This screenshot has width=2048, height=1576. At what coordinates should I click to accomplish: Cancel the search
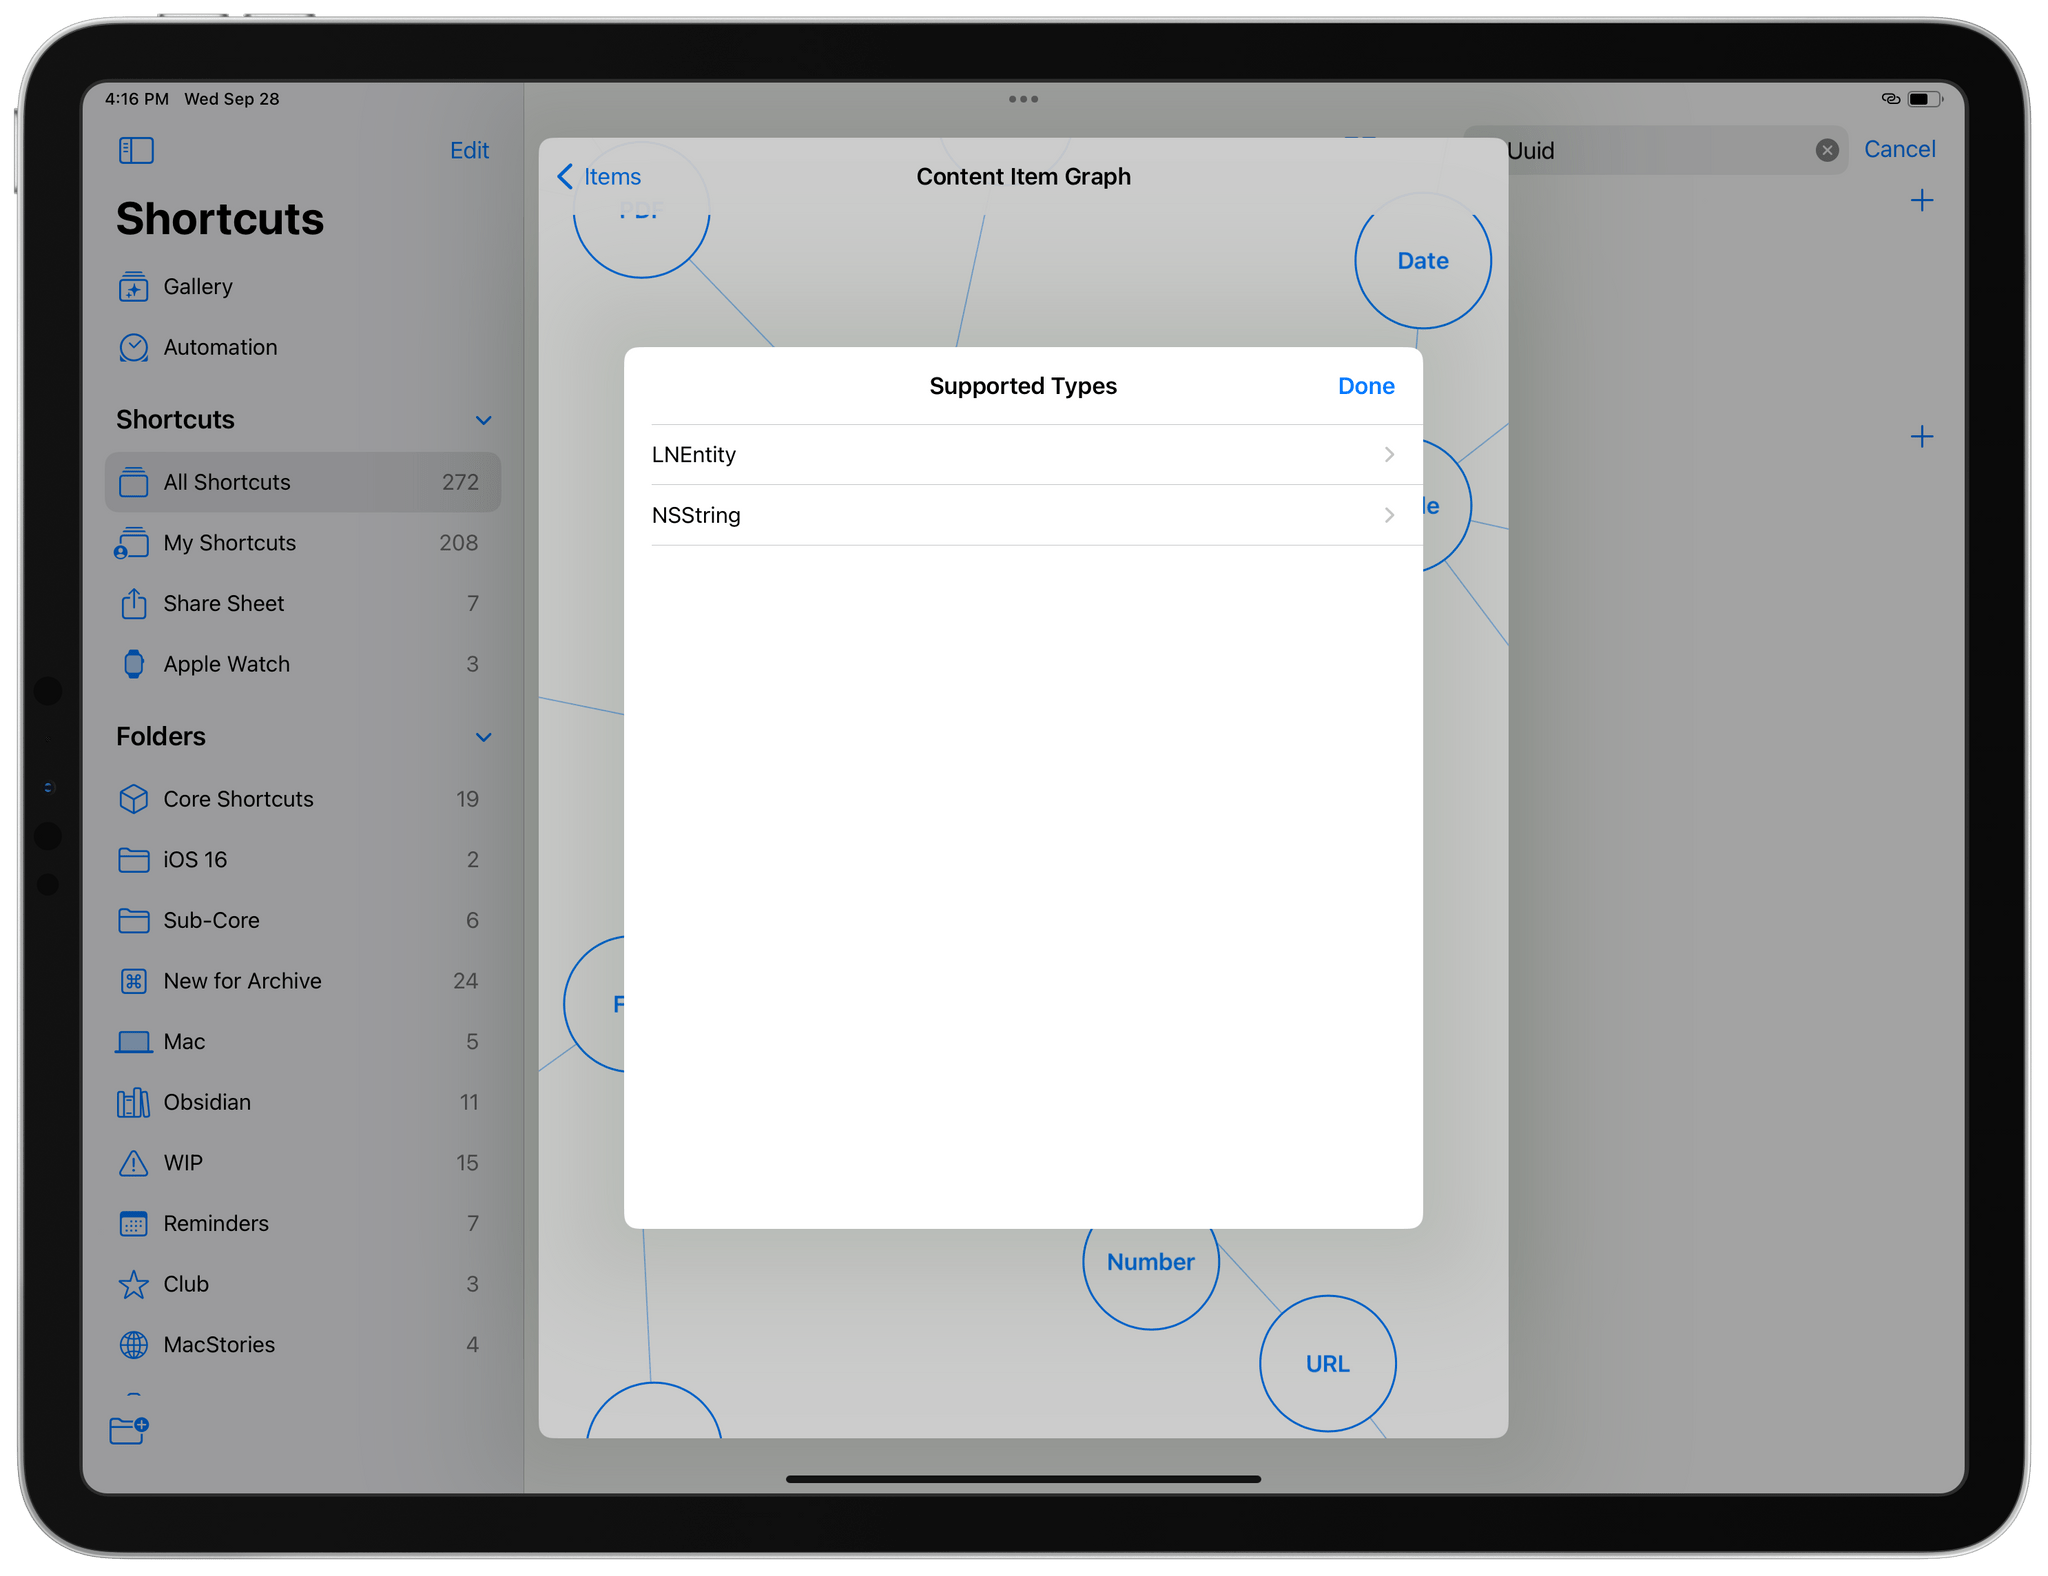1899,149
